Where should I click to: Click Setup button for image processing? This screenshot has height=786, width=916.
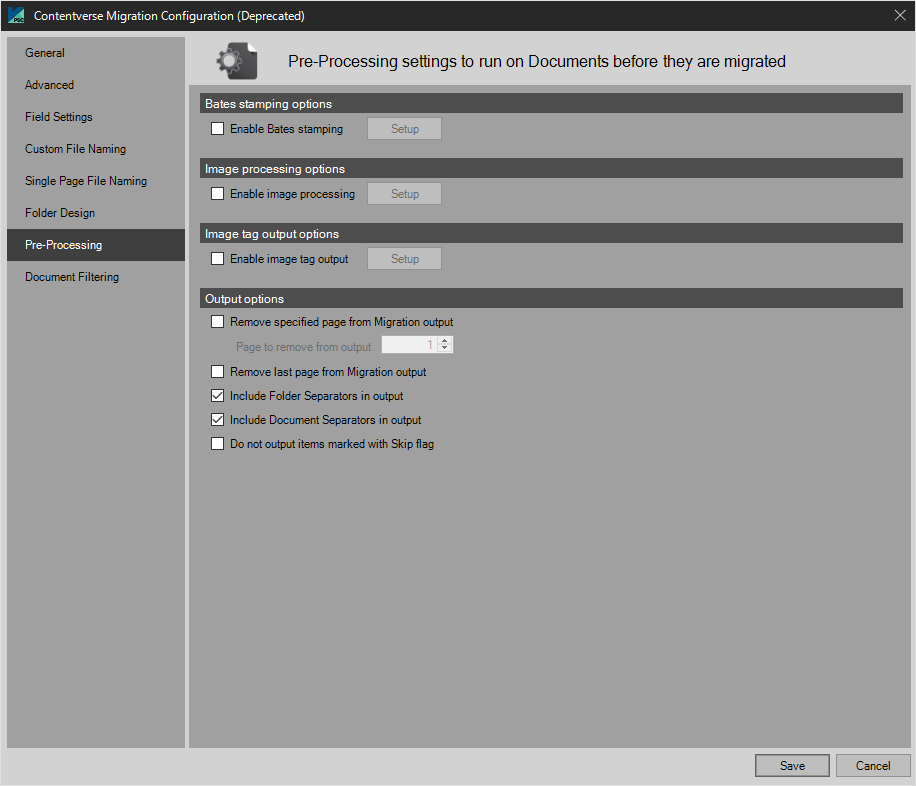pyautogui.click(x=404, y=193)
